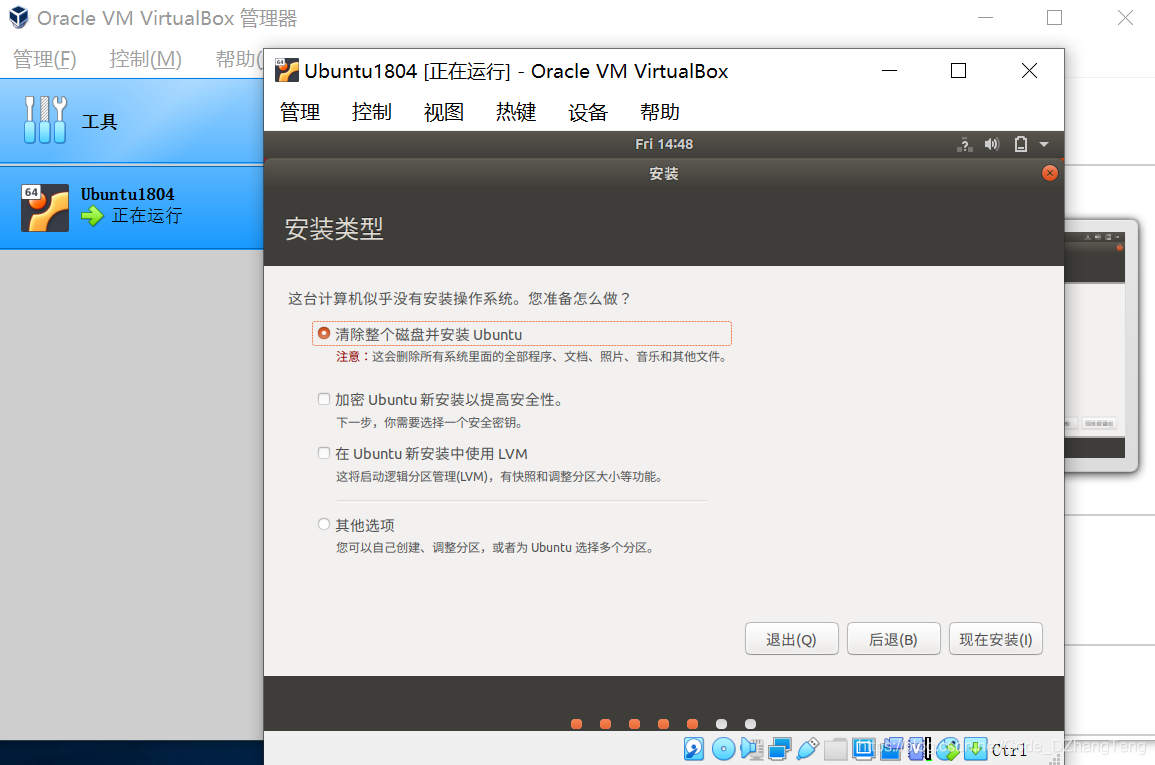
Task: Click the 正在运行 status text
Action: [147, 216]
